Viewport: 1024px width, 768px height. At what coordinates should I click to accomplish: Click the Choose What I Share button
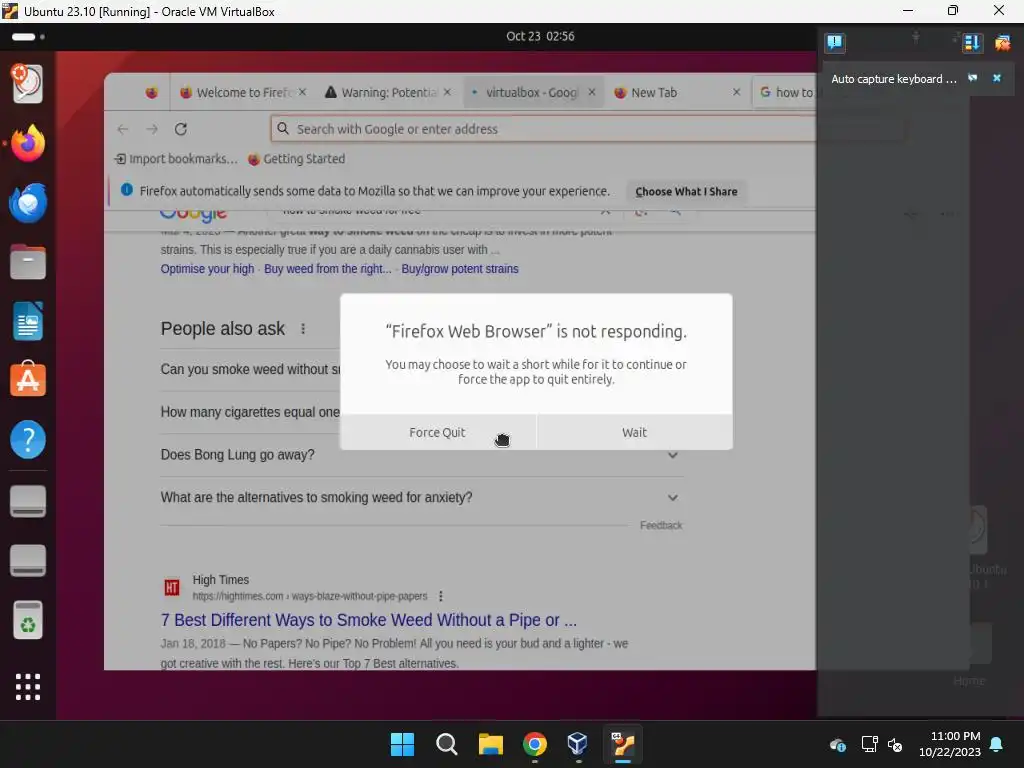686,191
